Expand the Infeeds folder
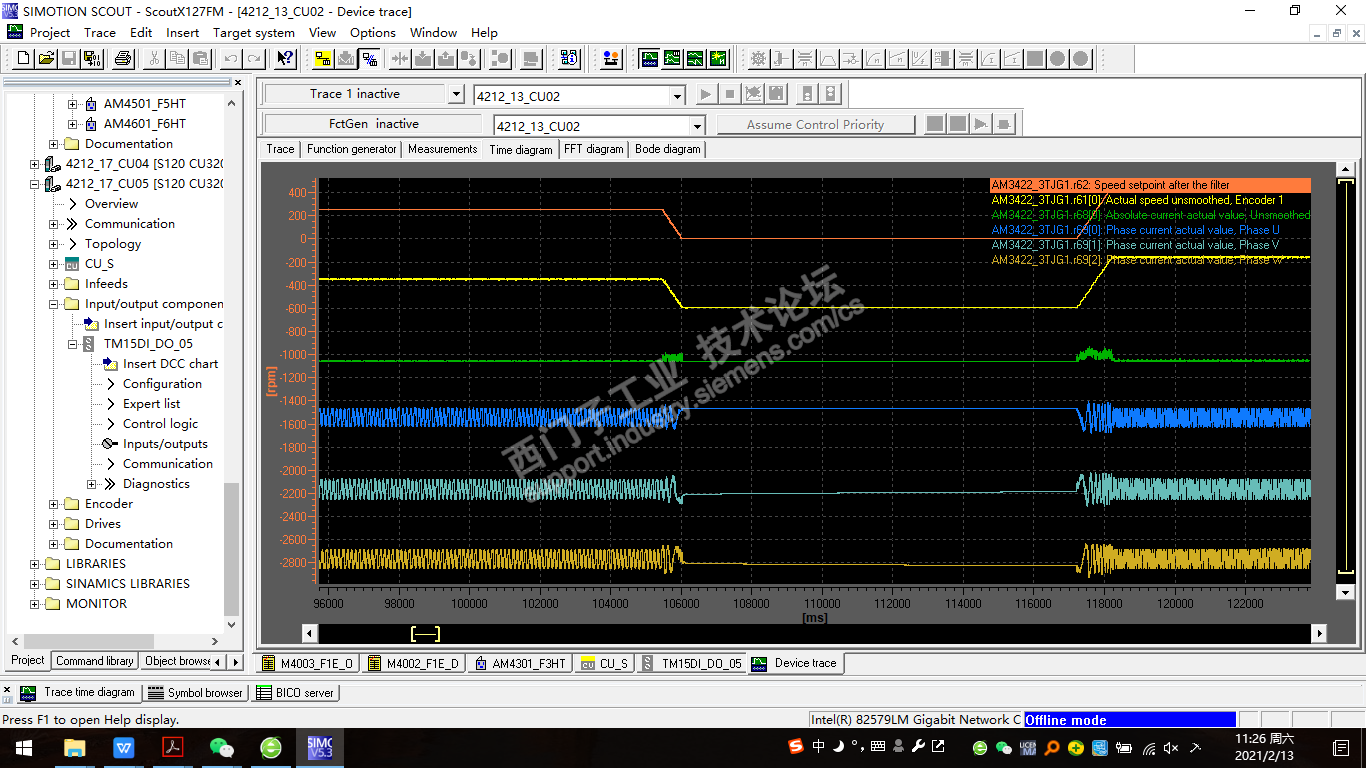 point(54,284)
